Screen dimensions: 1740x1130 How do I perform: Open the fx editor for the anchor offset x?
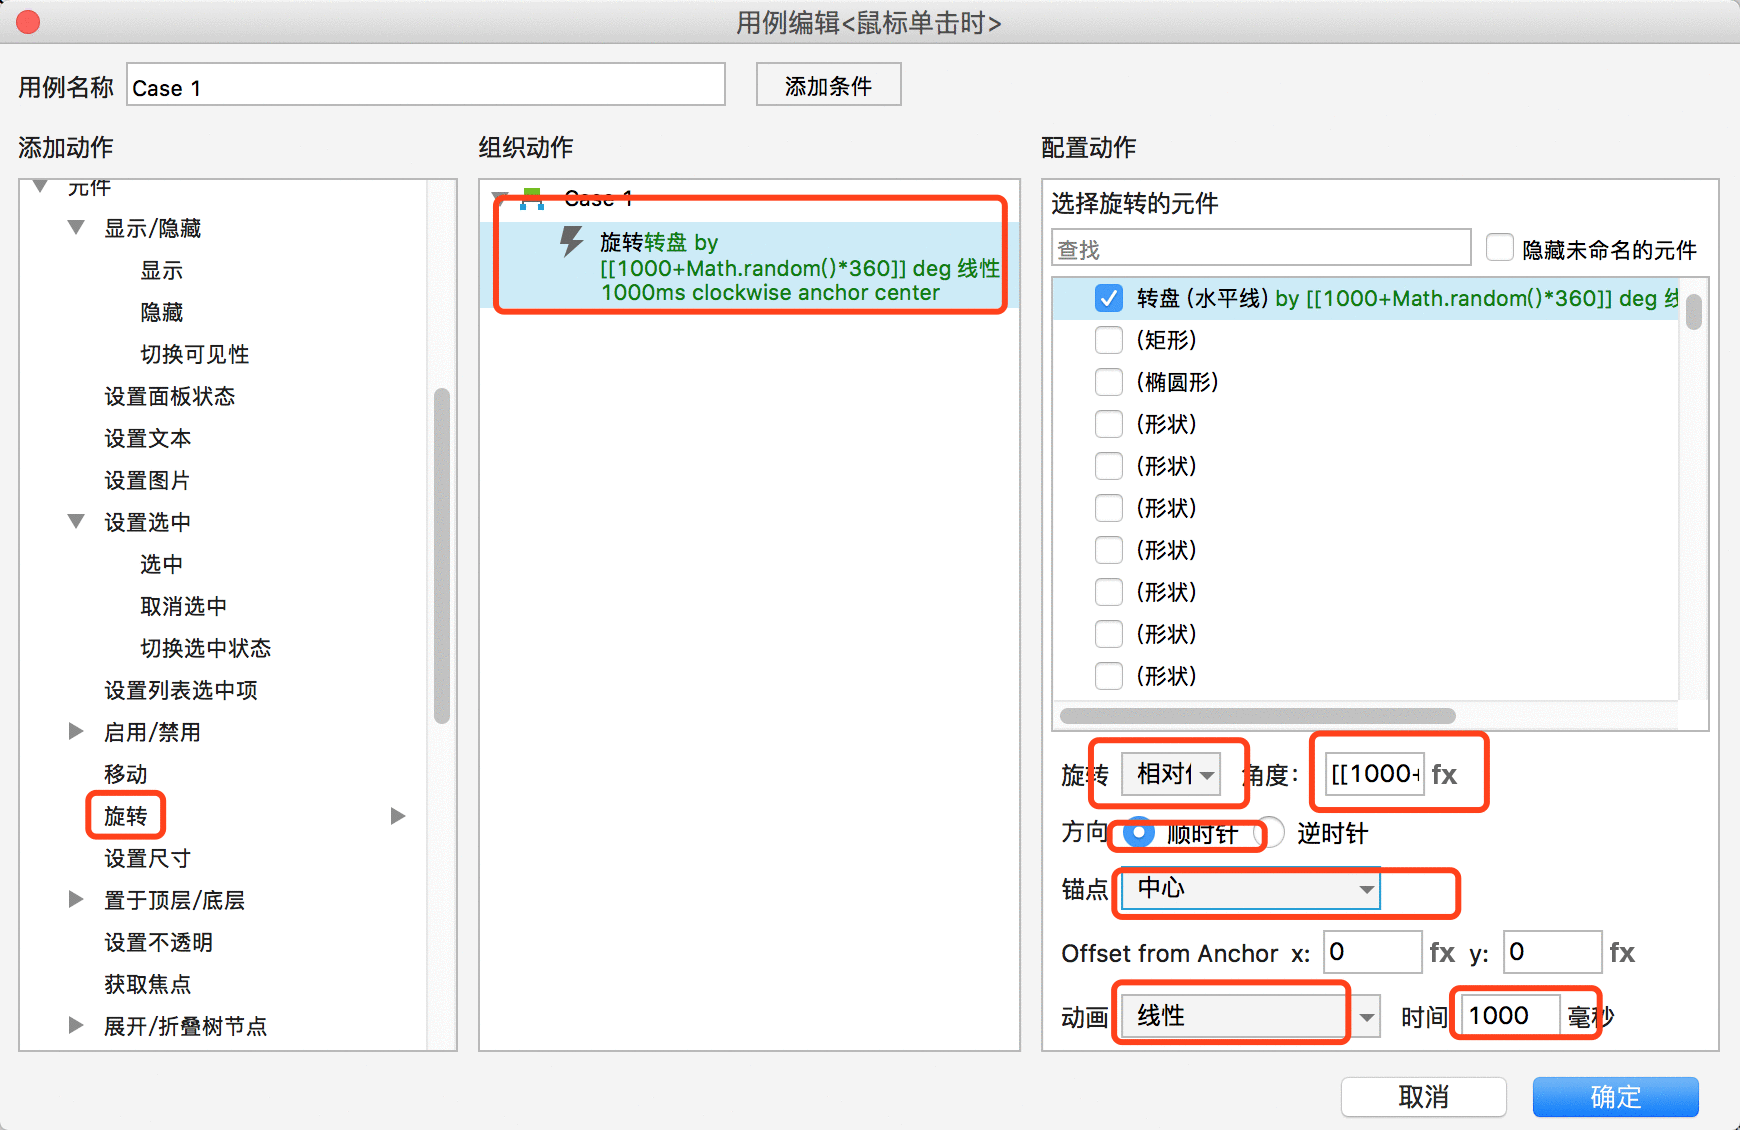click(x=1442, y=952)
